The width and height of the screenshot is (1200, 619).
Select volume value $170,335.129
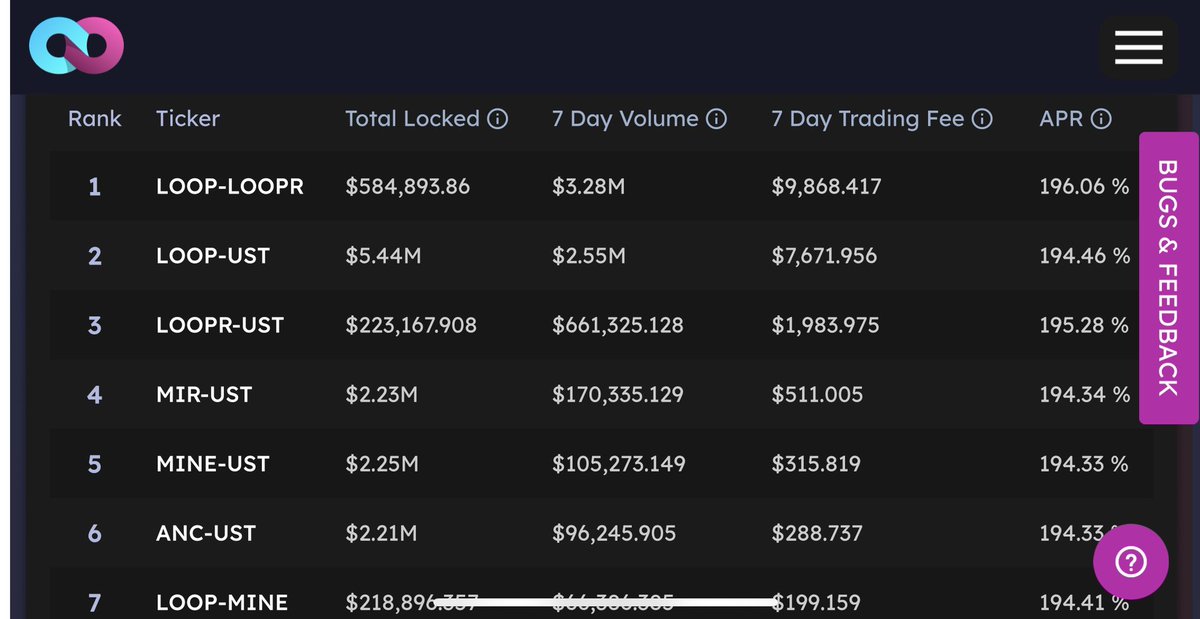(618, 394)
